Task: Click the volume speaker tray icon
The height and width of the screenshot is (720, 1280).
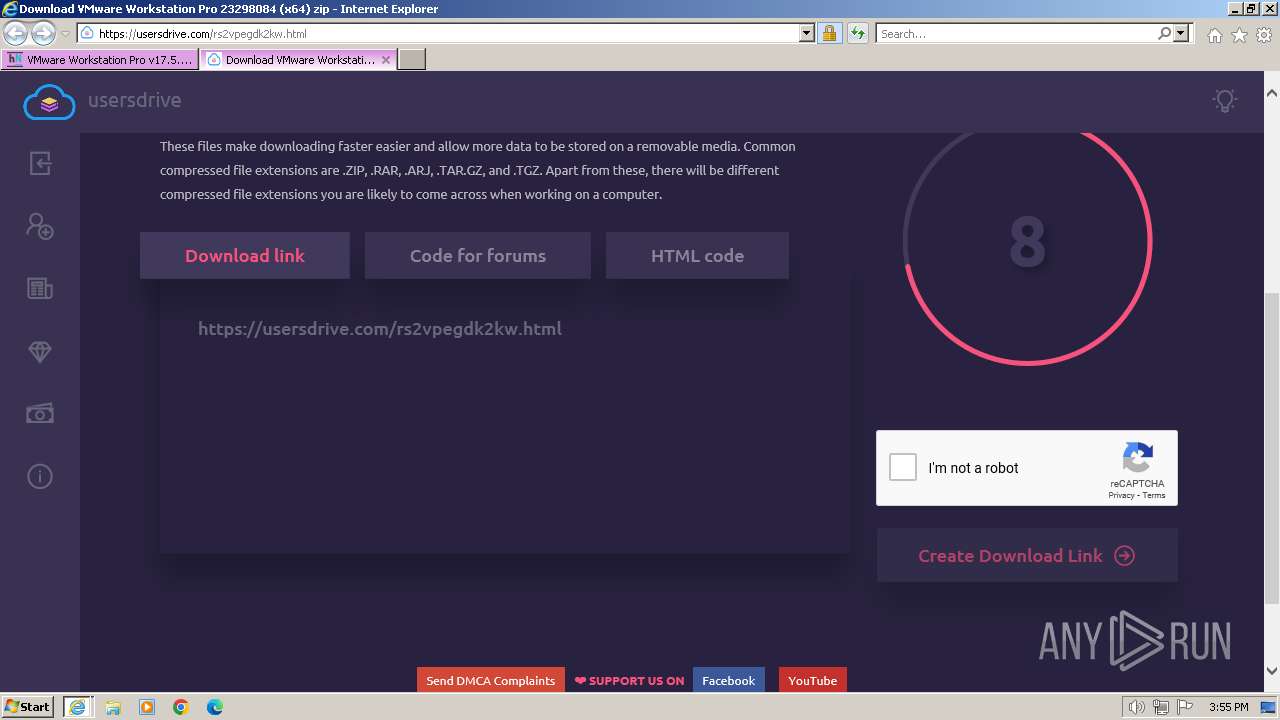Action: [1137, 707]
